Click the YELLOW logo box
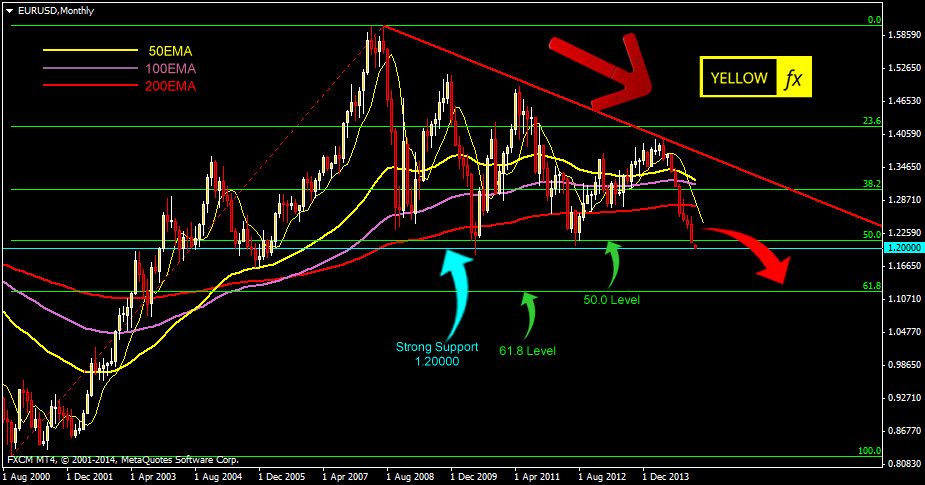 tap(738, 78)
